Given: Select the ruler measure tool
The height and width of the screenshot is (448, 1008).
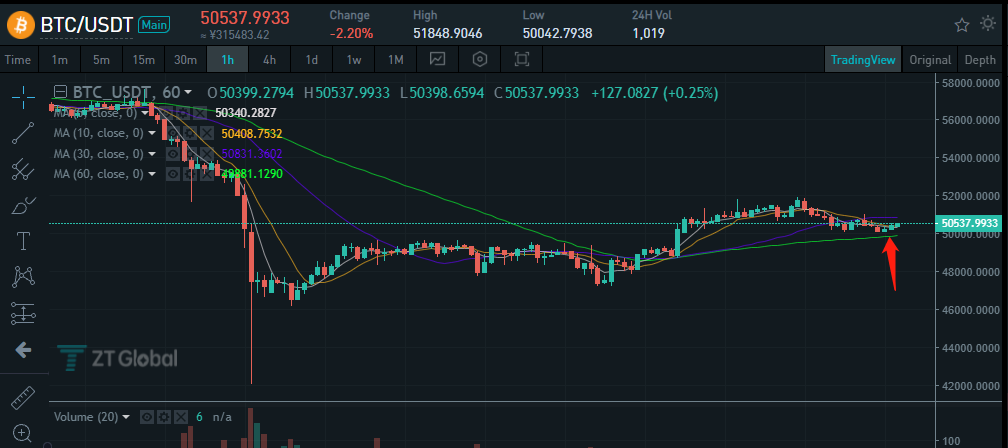Looking at the screenshot, I should click(x=24, y=398).
